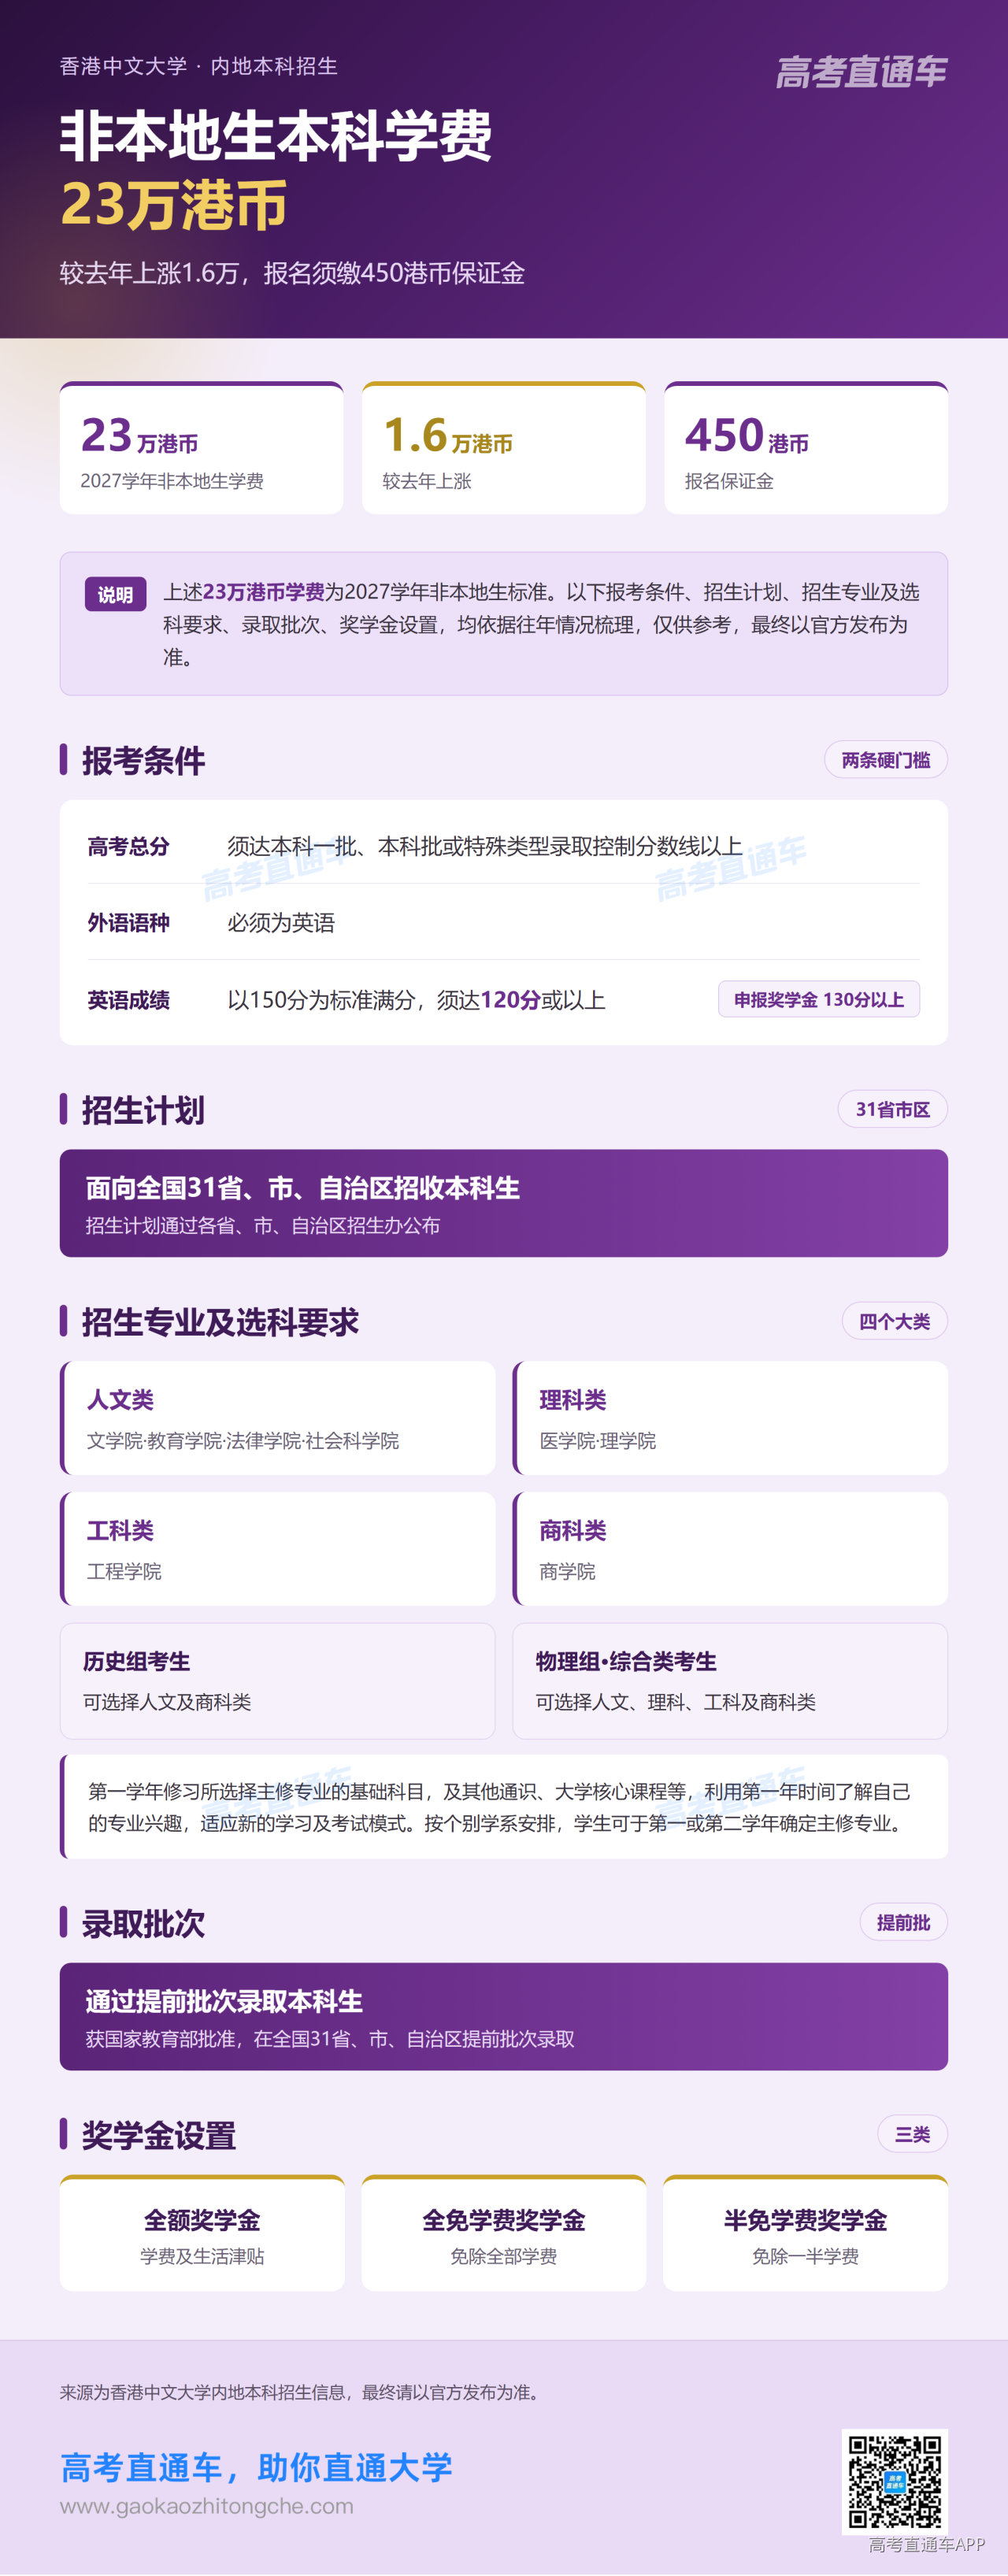Click the 物理组•综合类考生 card
Screen dimensions: 1008x2576
(x=730, y=1681)
